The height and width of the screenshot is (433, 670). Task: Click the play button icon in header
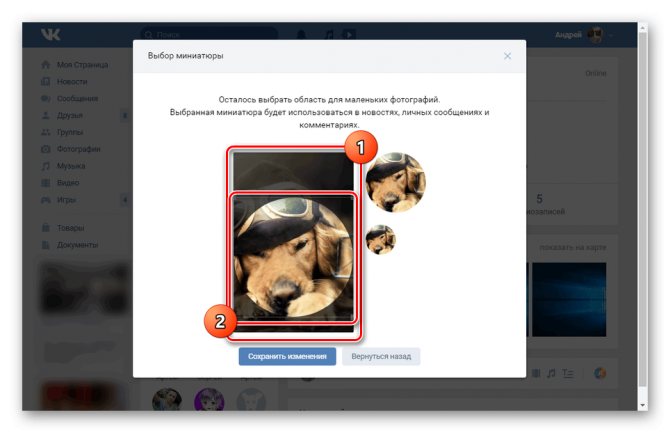[349, 34]
